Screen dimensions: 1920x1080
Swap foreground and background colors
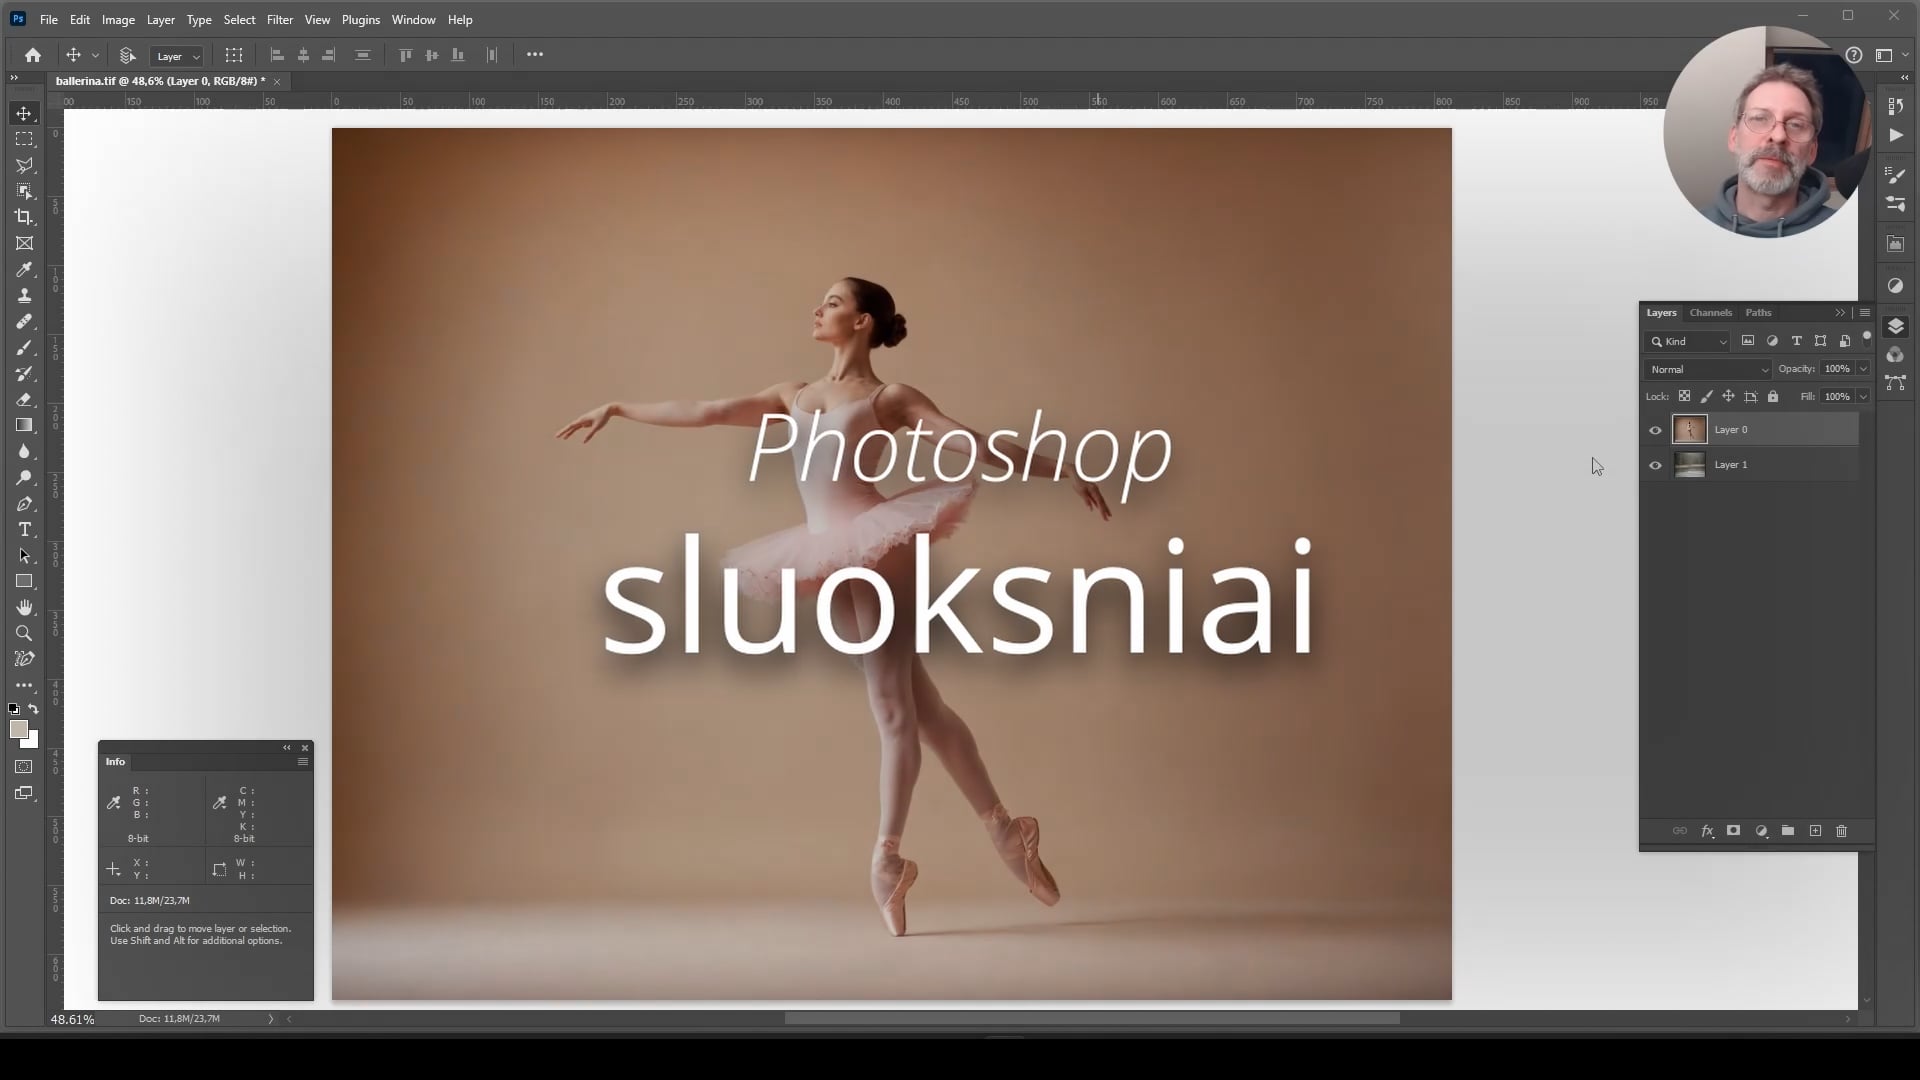tap(33, 709)
